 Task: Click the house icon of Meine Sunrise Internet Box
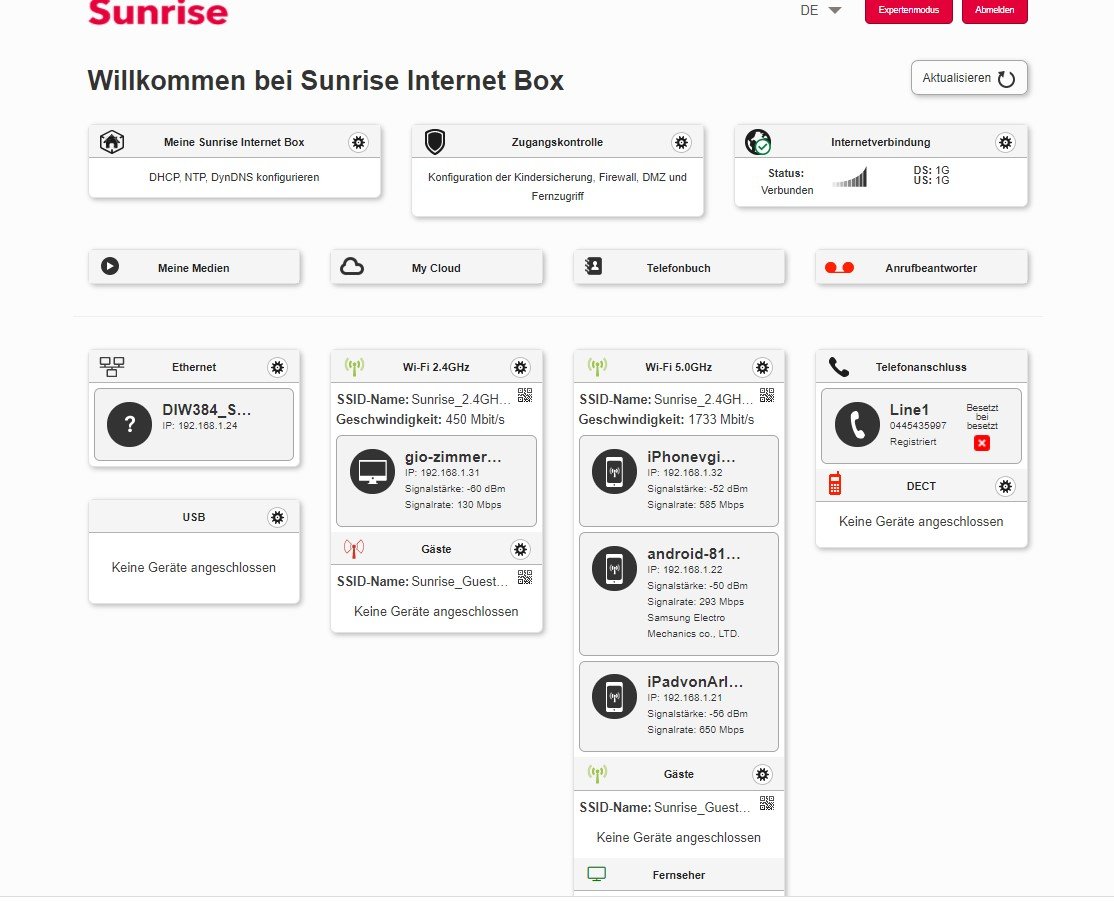pos(112,142)
